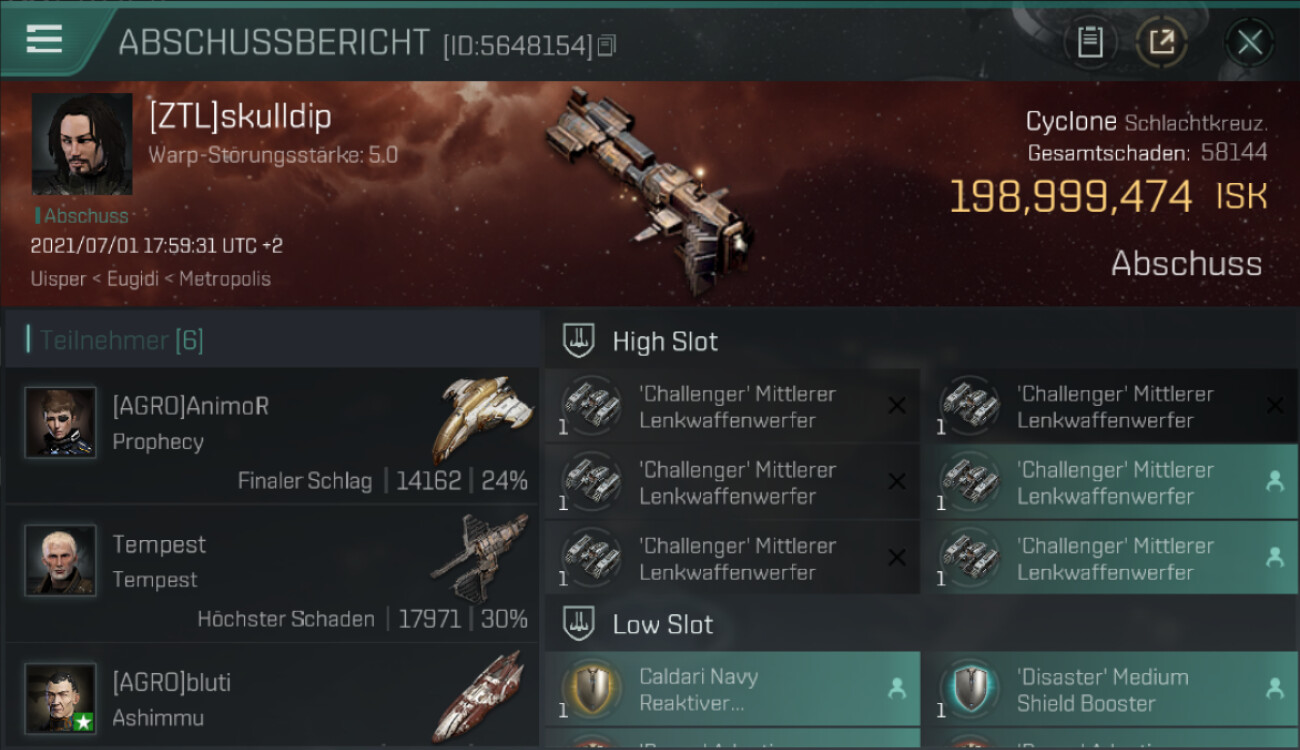The image size is (1300, 750).
Task: Share the kill report externally
Action: (1161, 42)
